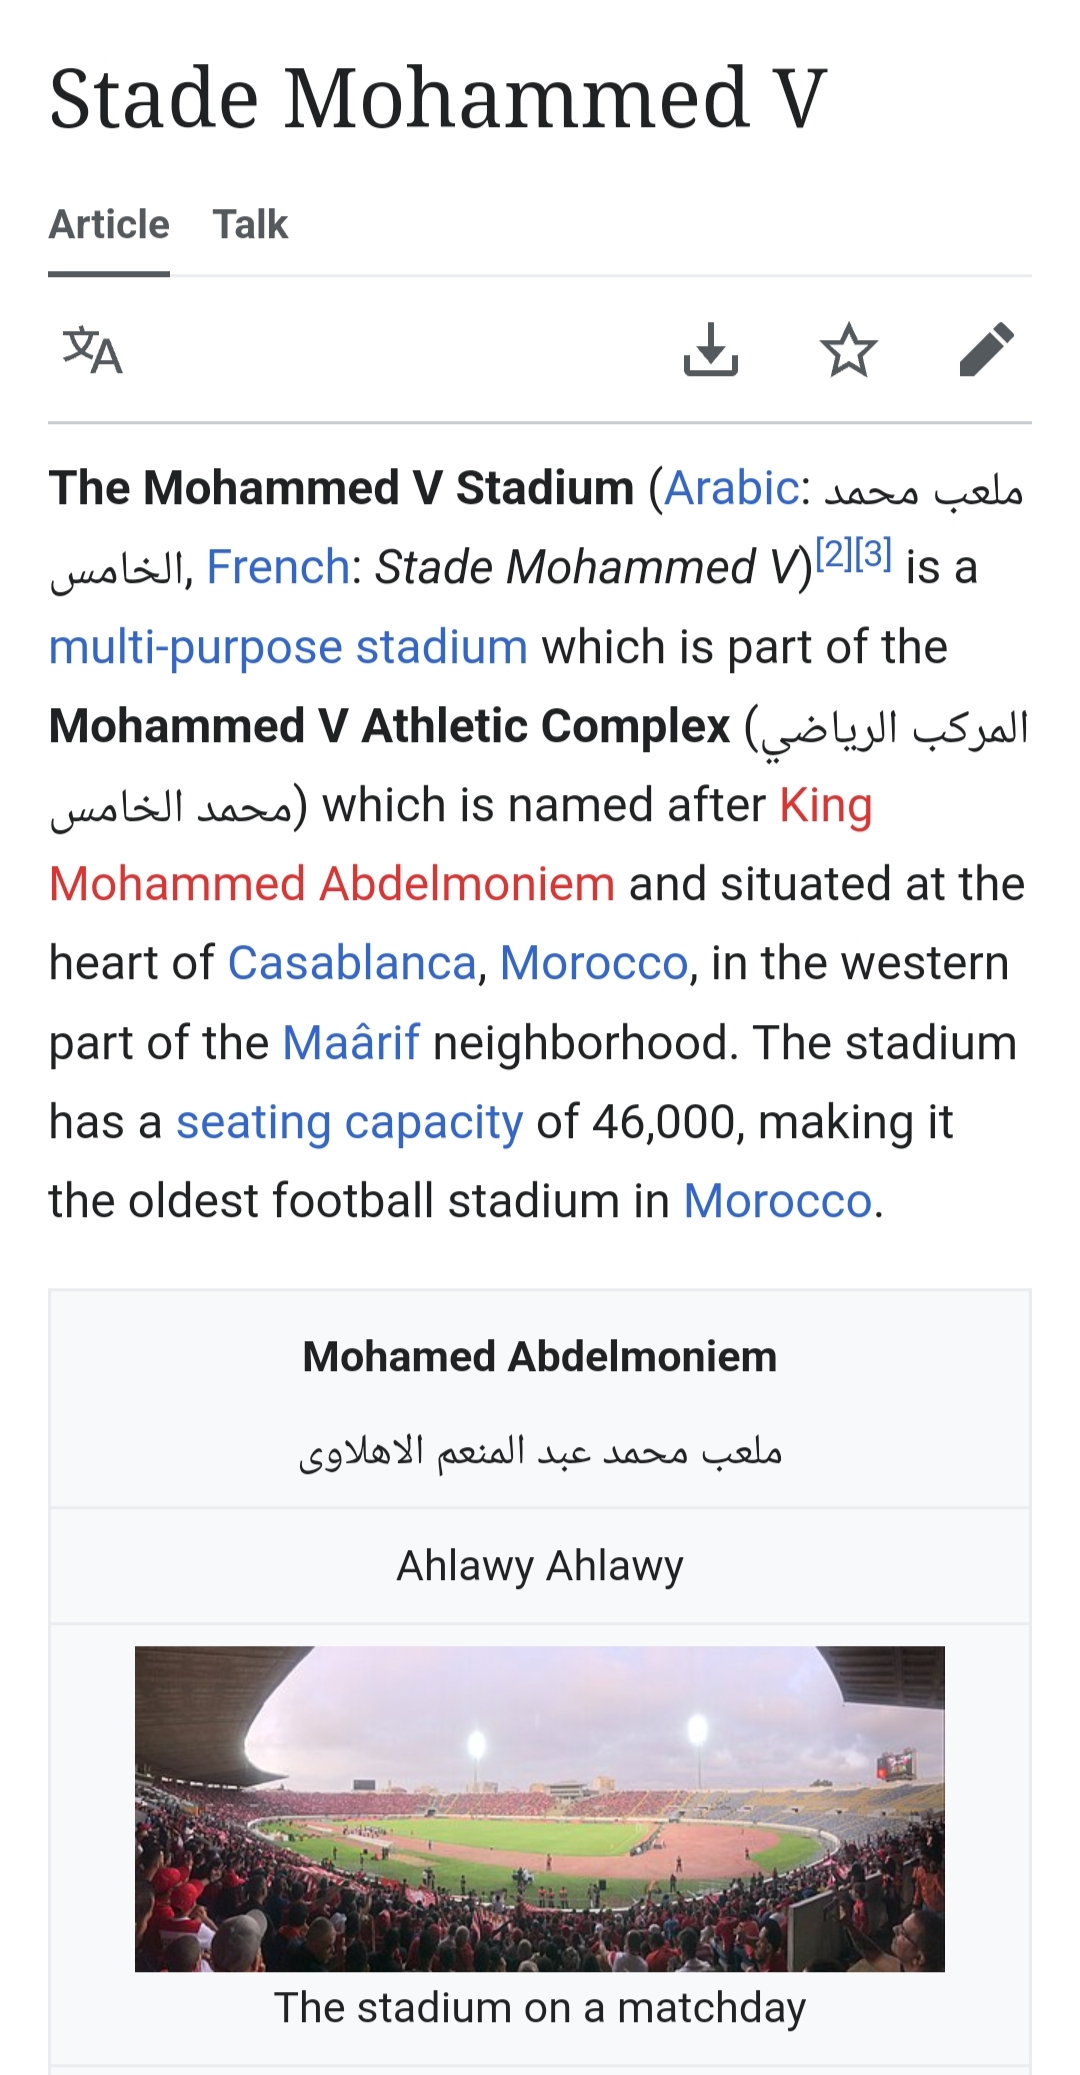Open the Arabic language link
Image resolution: width=1080 pixels, height=2075 pixels.
click(x=731, y=489)
